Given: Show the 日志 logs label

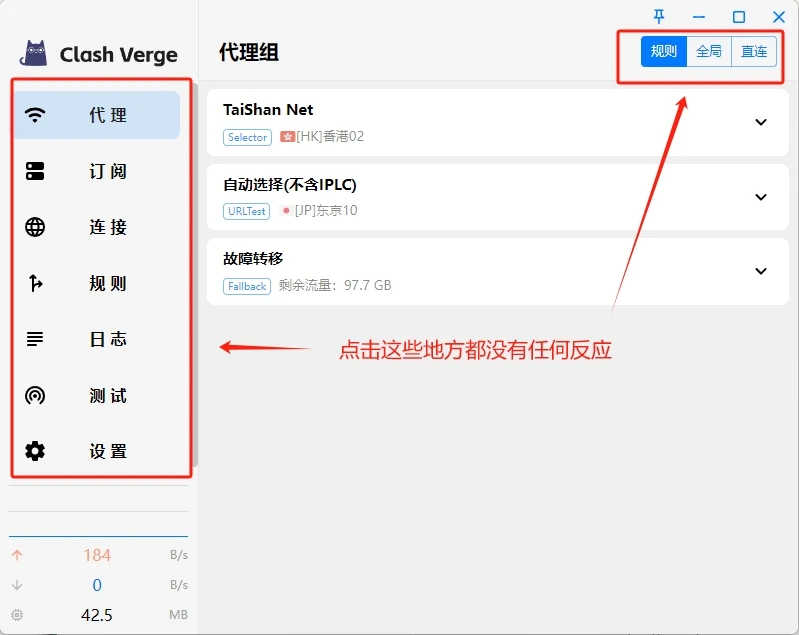Looking at the screenshot, I should click(x=108, y=339).
